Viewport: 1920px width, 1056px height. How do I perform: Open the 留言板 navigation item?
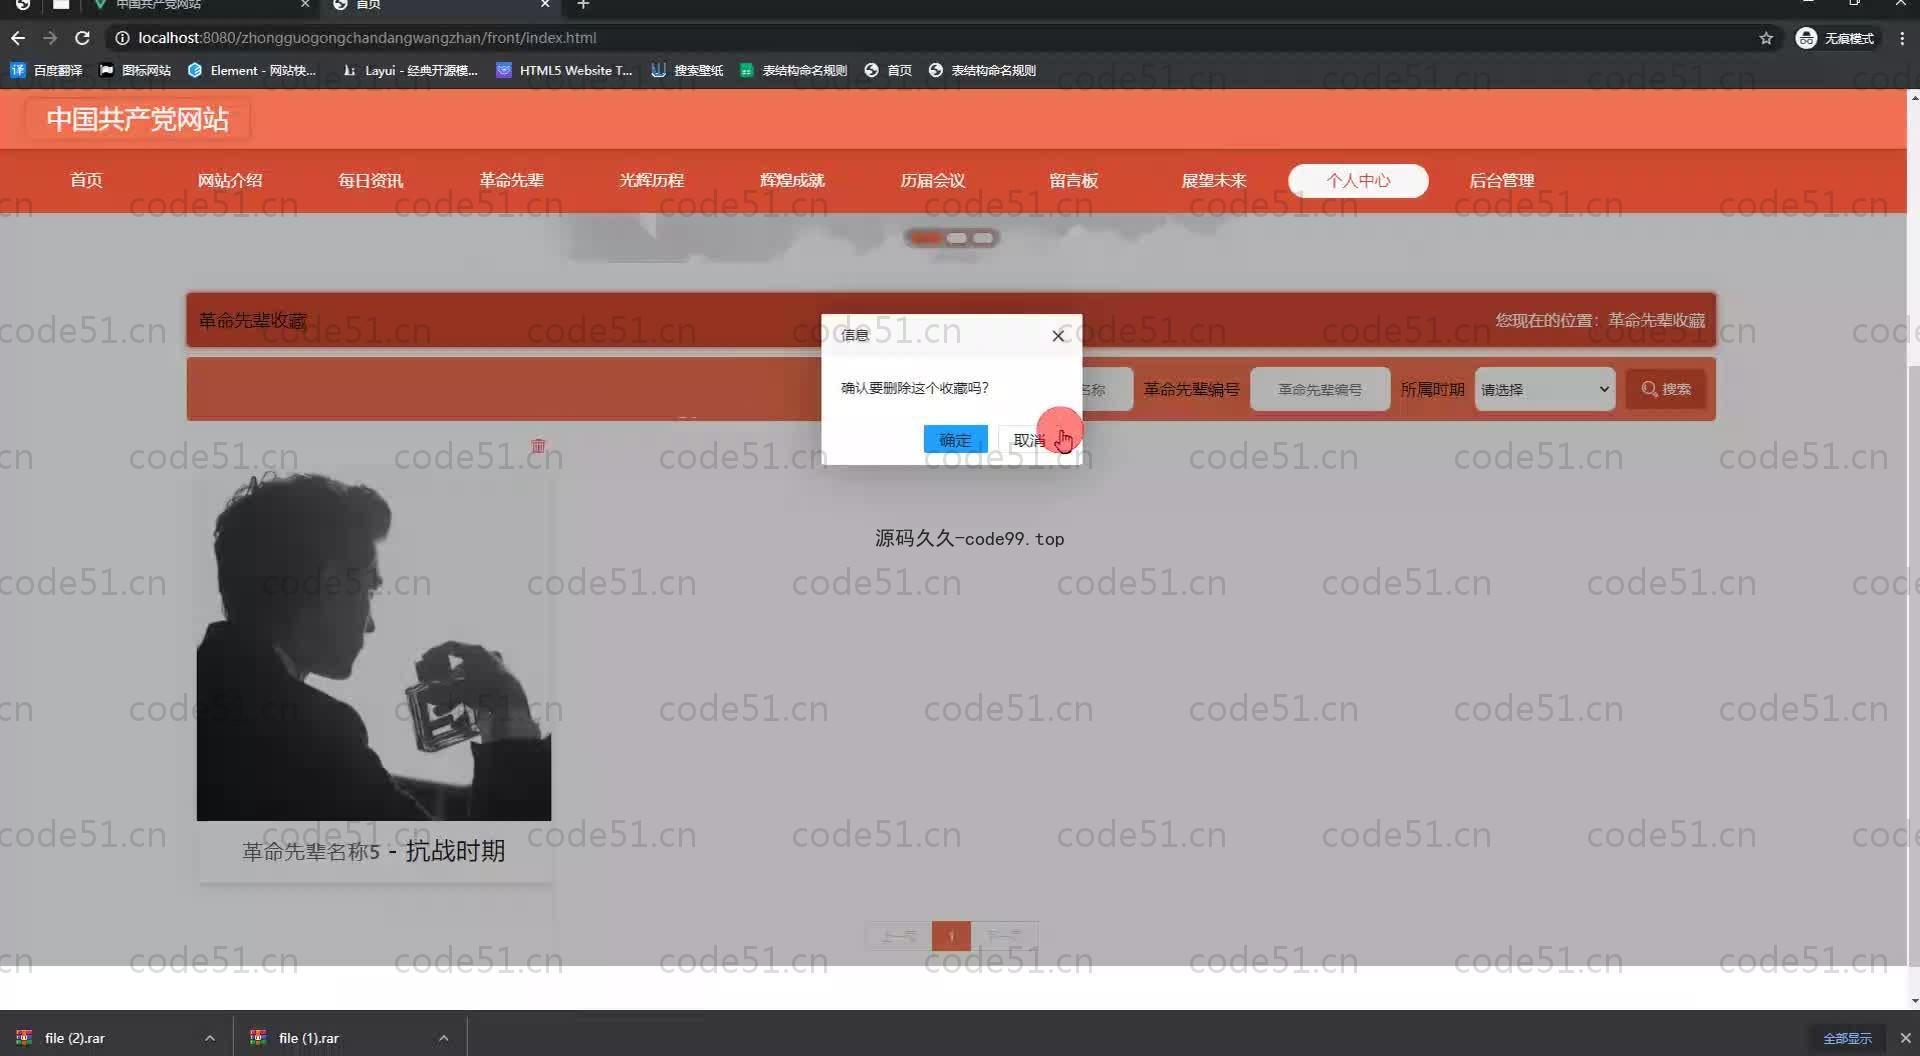pos(1074,180)
